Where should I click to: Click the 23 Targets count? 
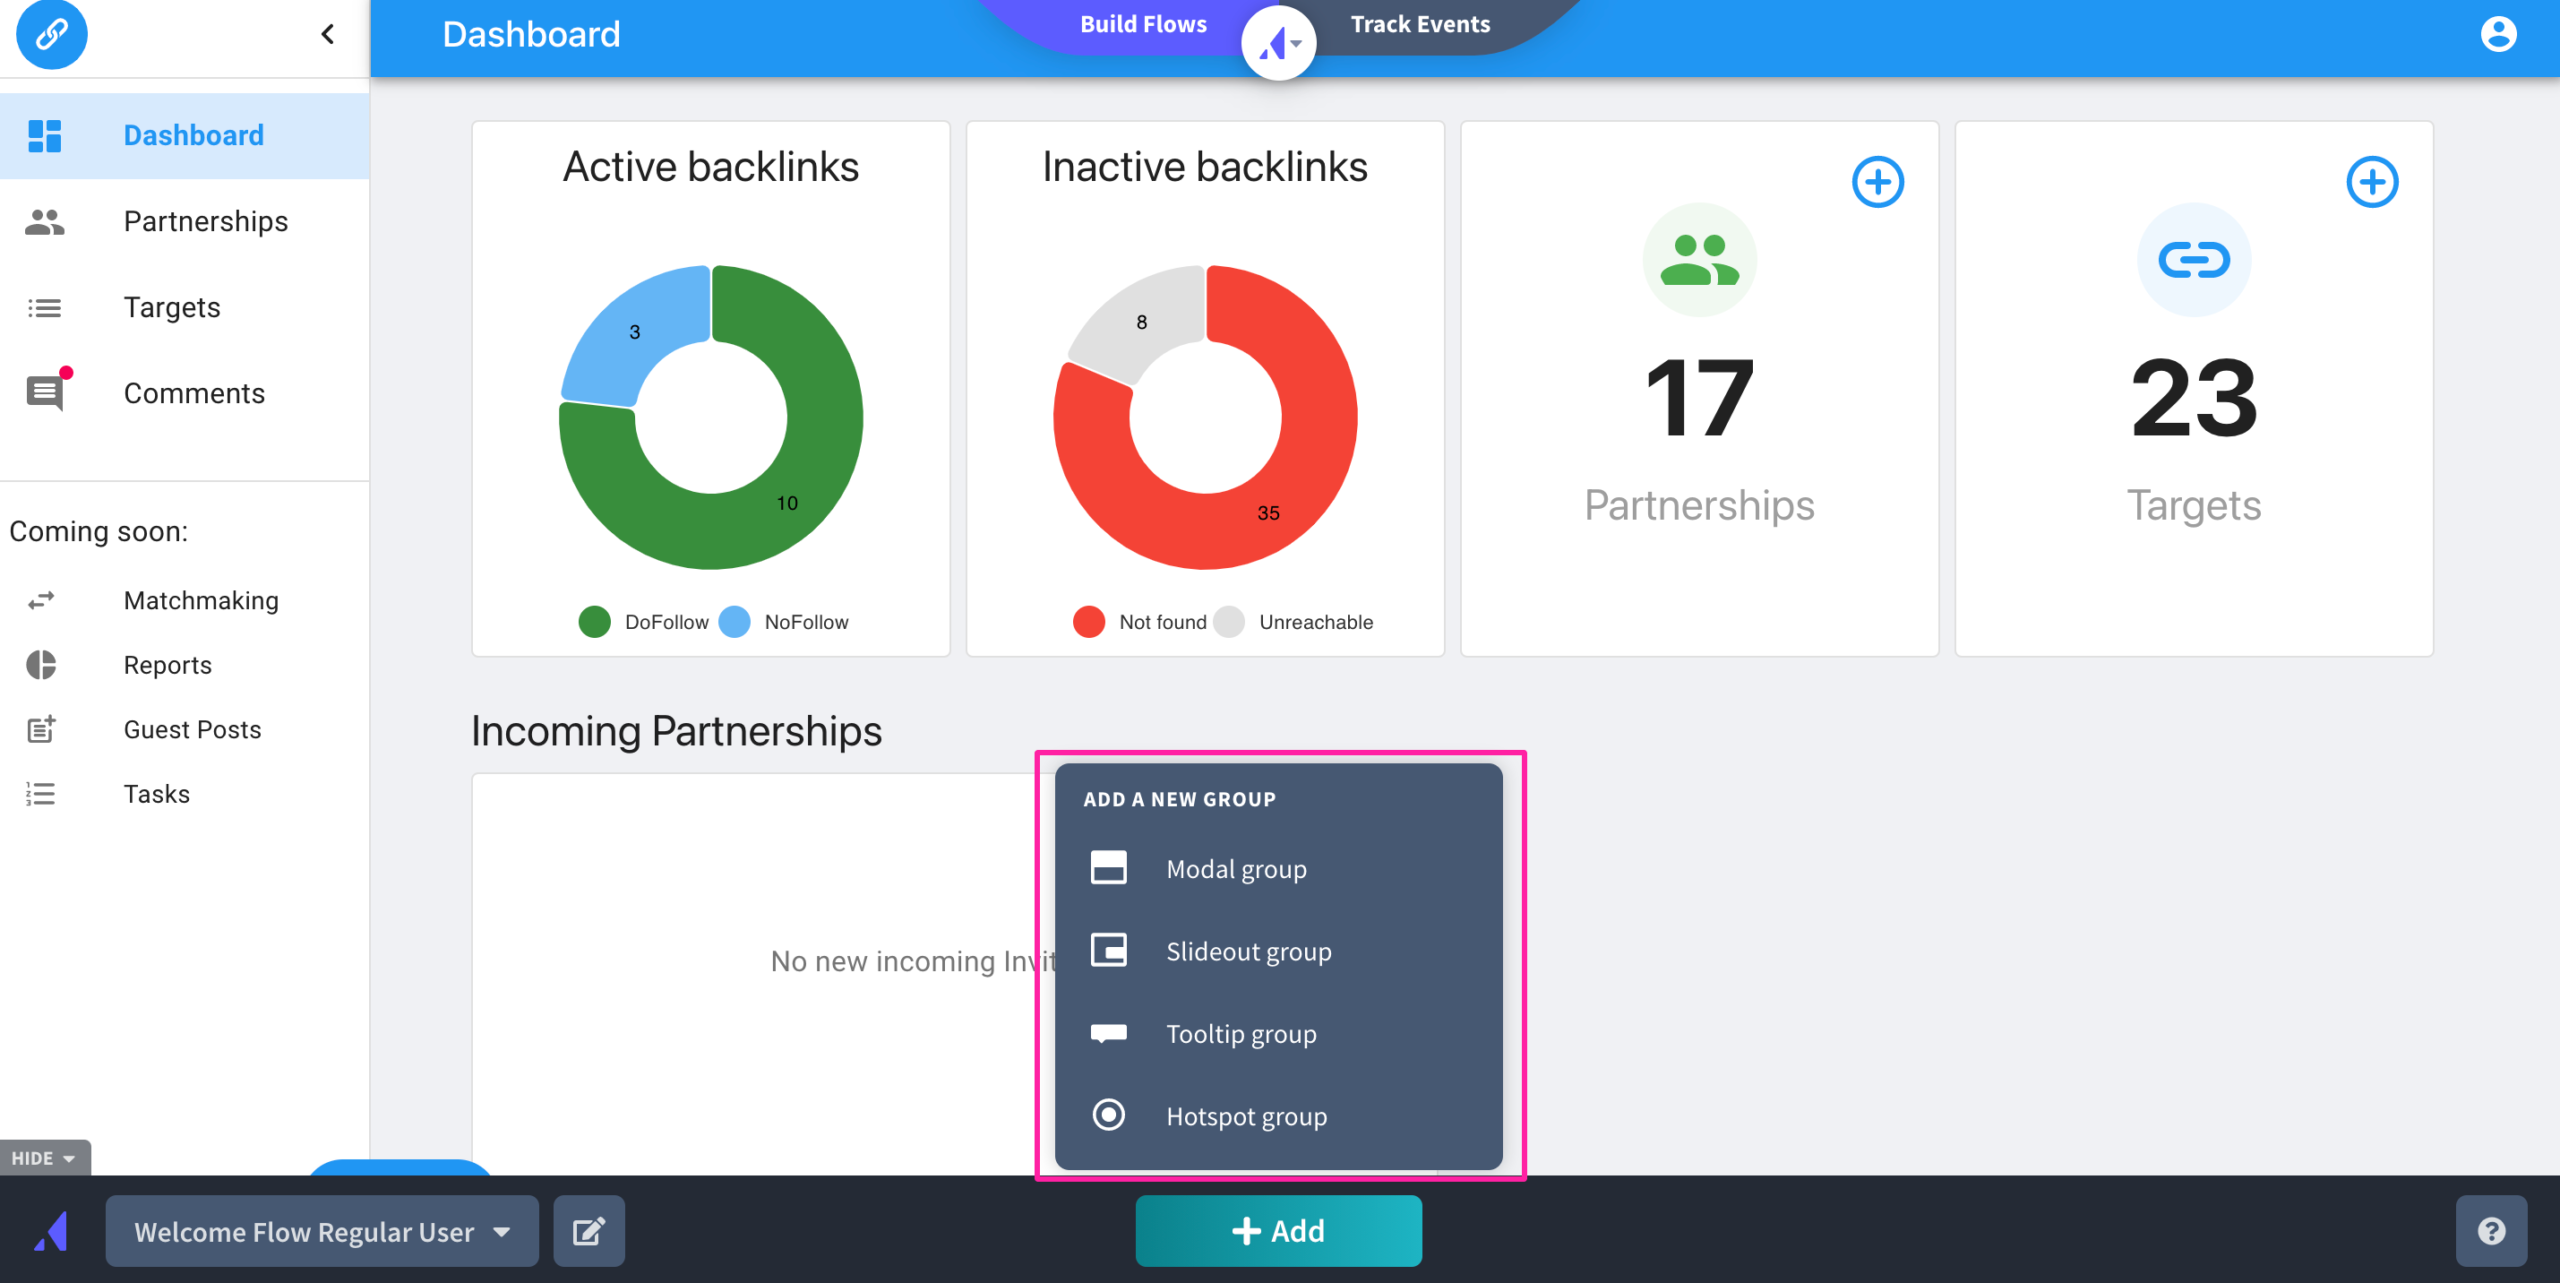coord(2194,398)
